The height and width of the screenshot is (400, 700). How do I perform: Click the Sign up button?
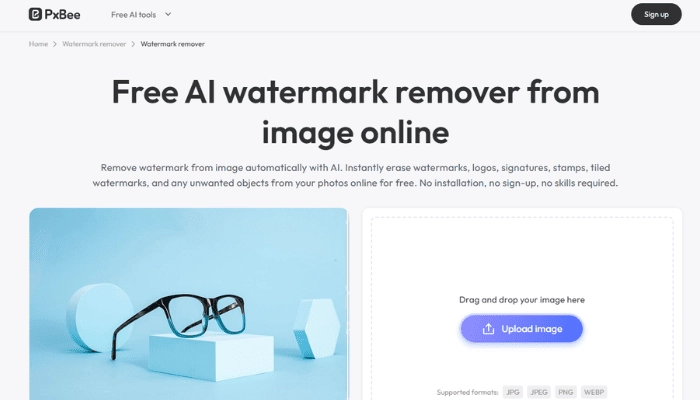coord(656,14)
